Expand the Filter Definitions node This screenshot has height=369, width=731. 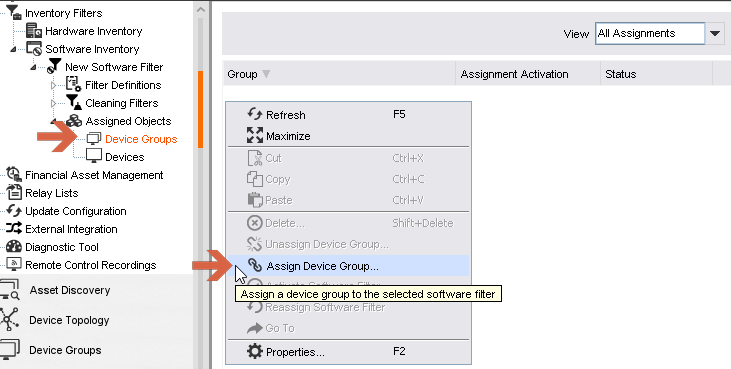[54, 85]
